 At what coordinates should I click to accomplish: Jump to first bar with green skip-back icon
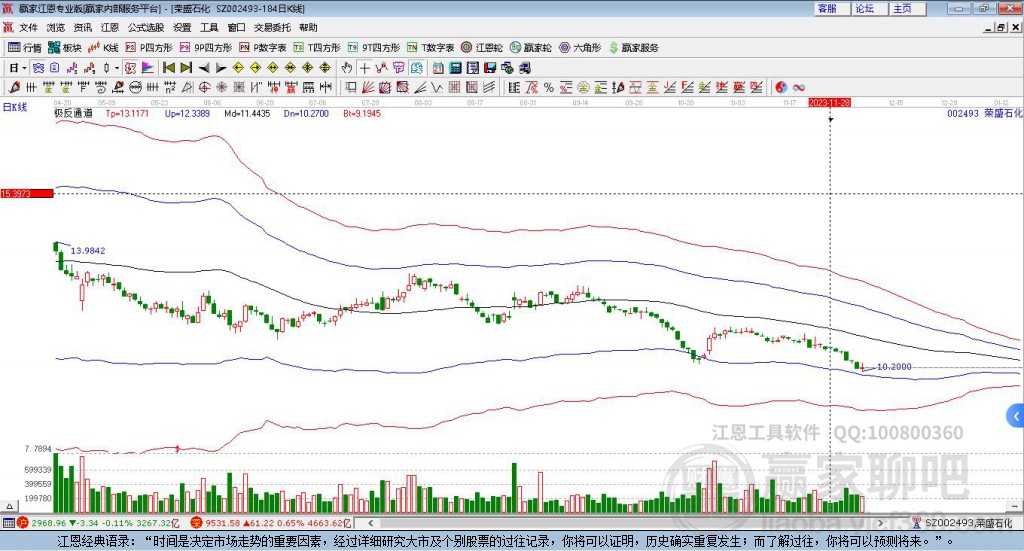click(168, 68)
